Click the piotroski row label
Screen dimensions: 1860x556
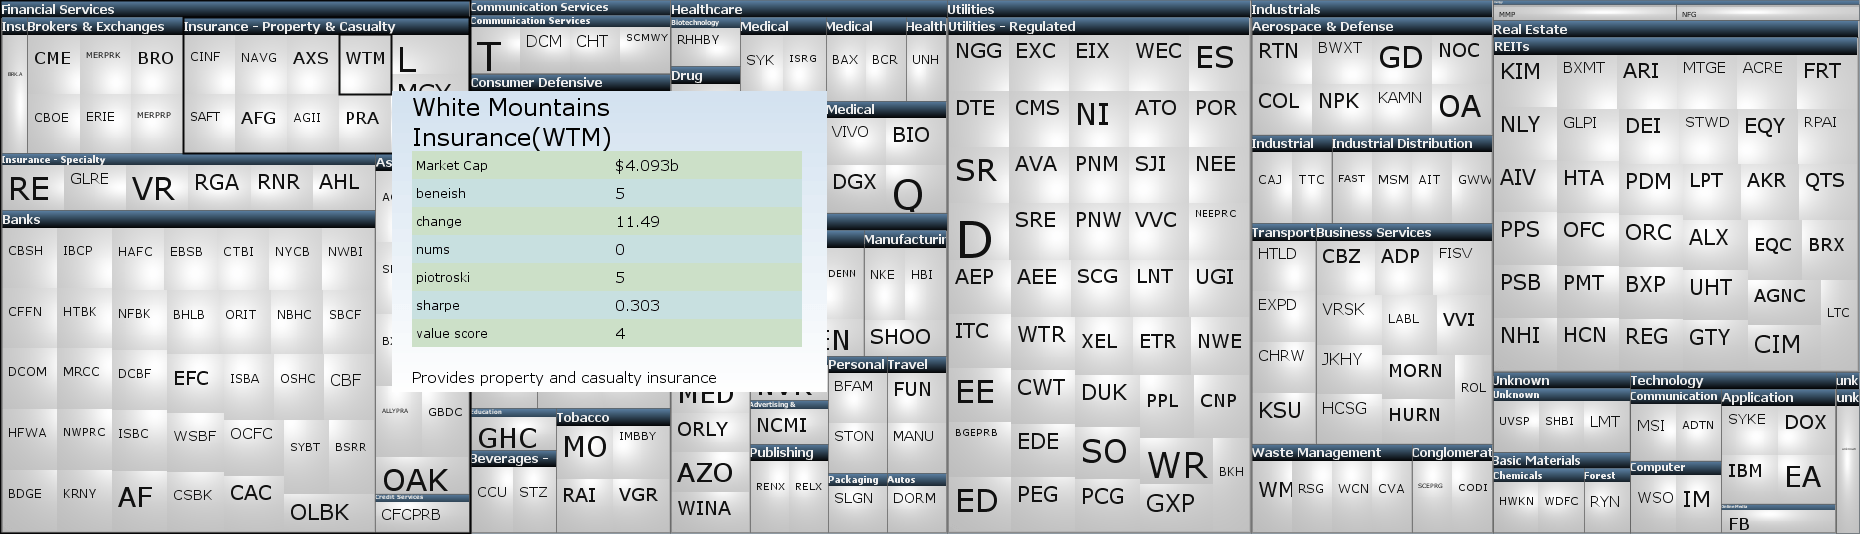(443, 278)
